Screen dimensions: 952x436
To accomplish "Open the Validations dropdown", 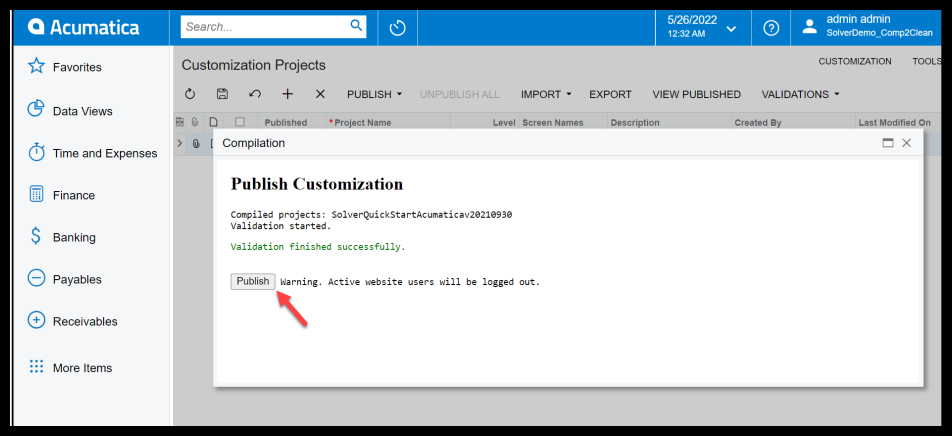I will pyautogui.click(x=800, y=94).
